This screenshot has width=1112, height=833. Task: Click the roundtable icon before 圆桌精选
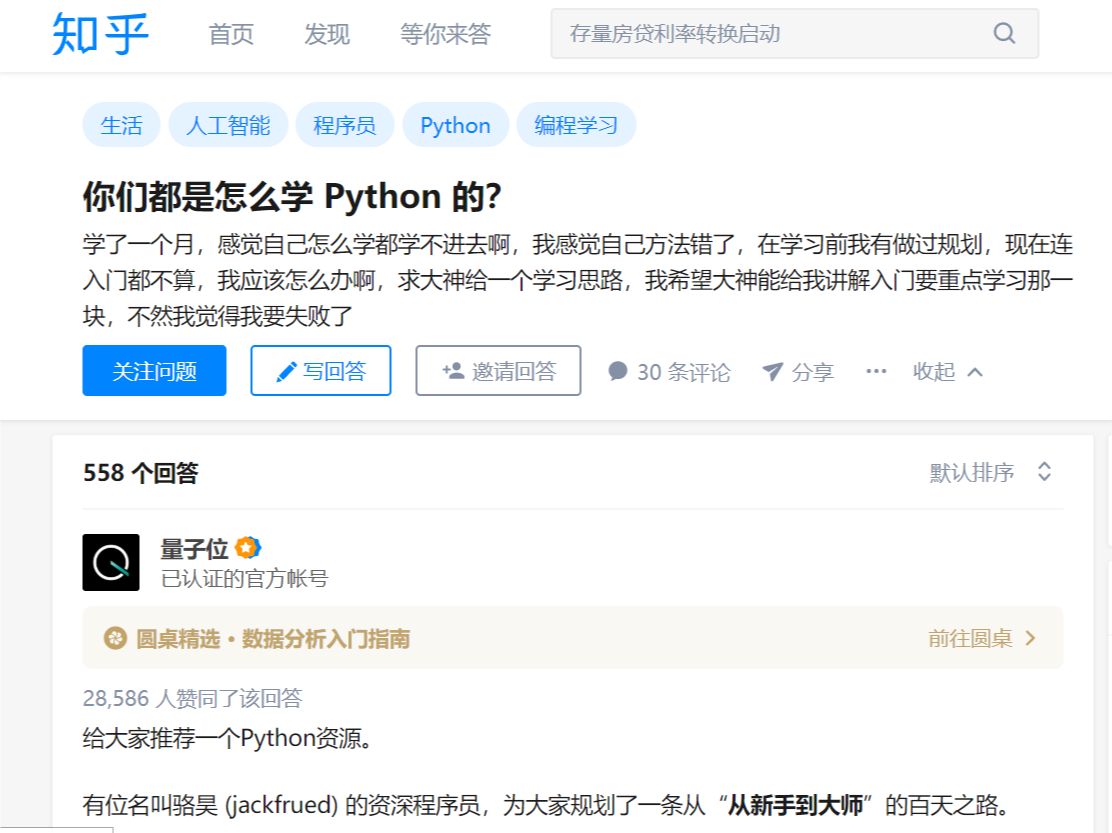coord(115,638)
